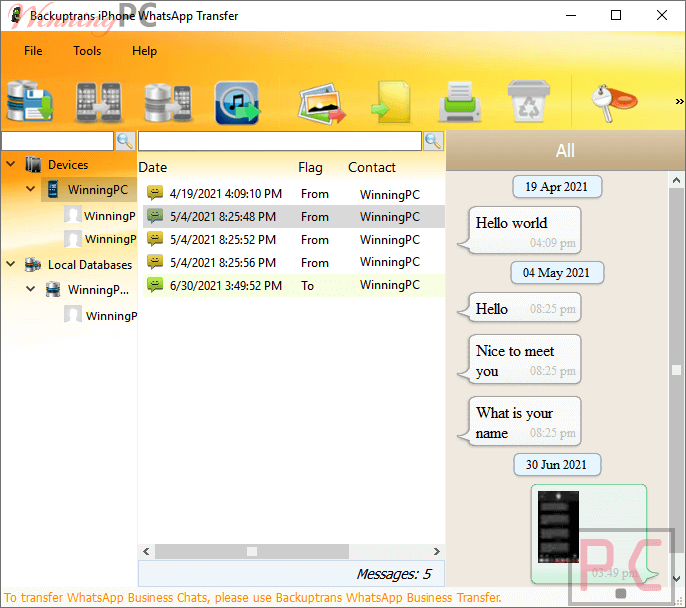This screenshot has height=608, width=686.
Task: Click message list horizontal scrollbar right arrow
Action: click(437, 551)
